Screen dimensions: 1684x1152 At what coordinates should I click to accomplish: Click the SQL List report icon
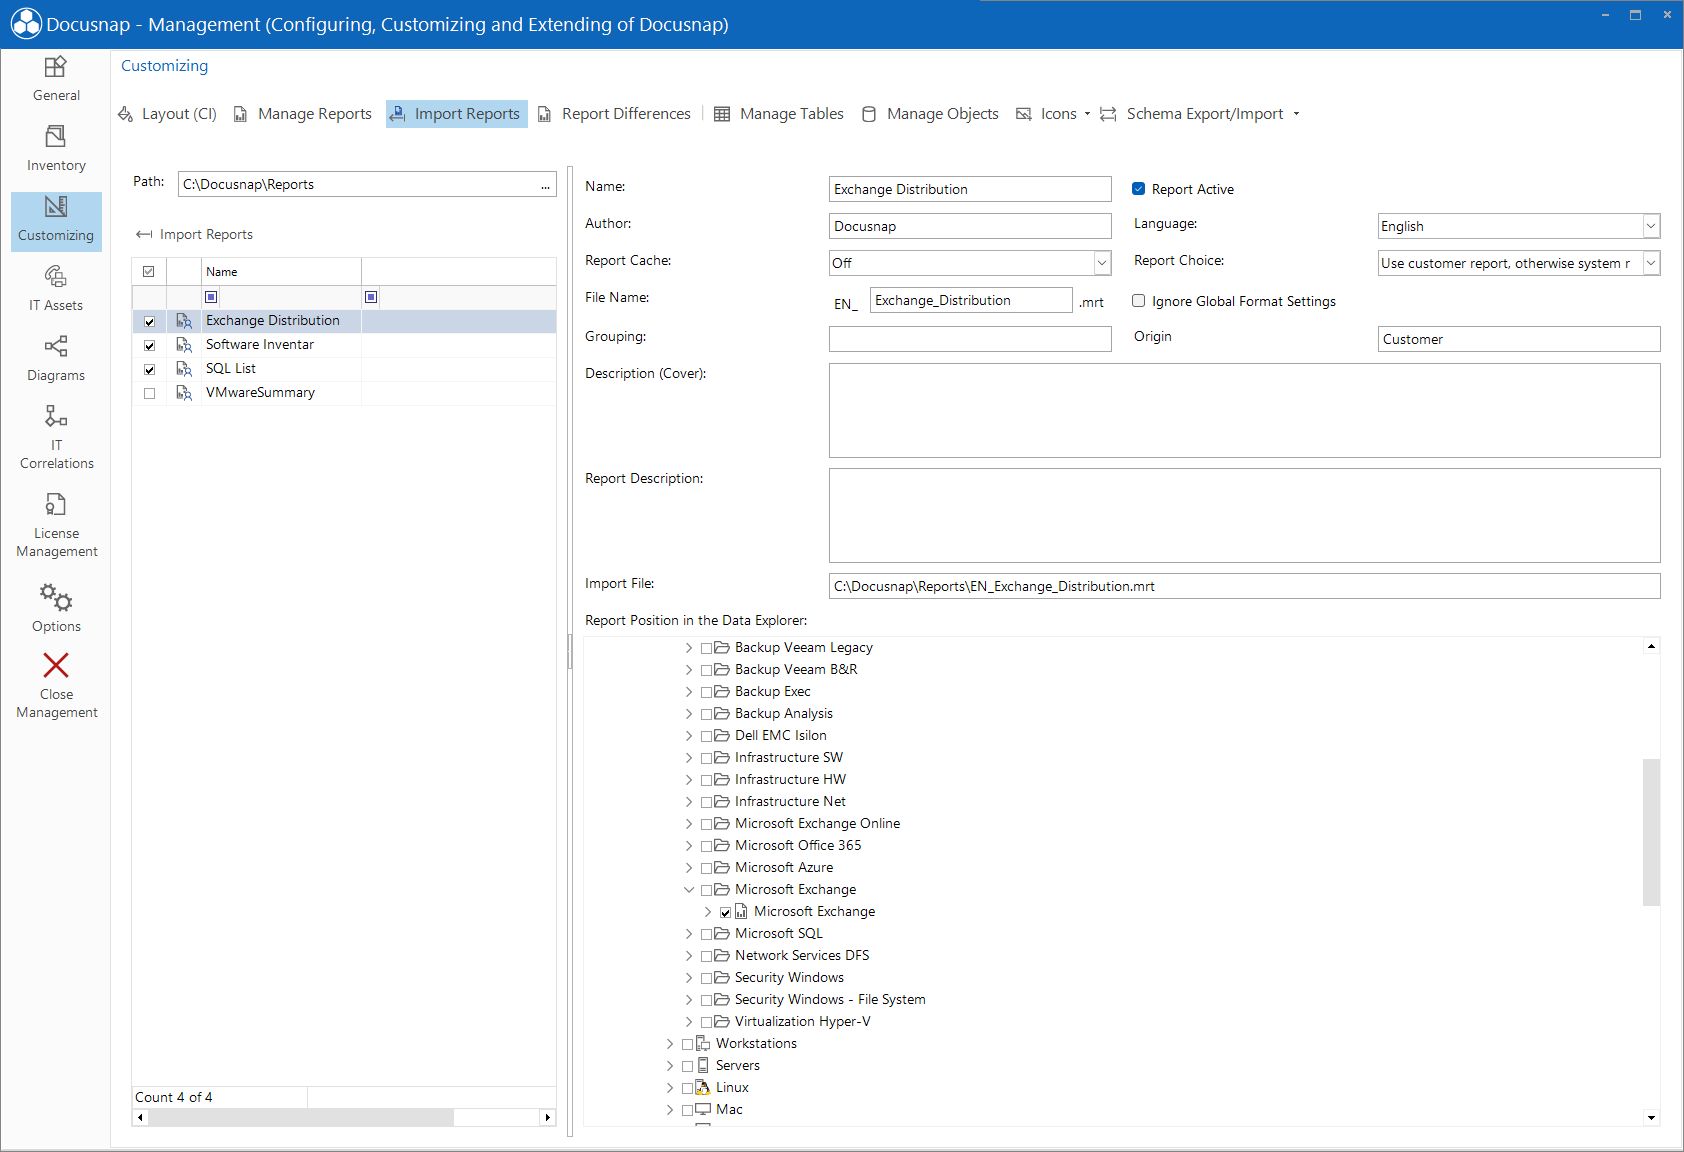click(184, 369)
